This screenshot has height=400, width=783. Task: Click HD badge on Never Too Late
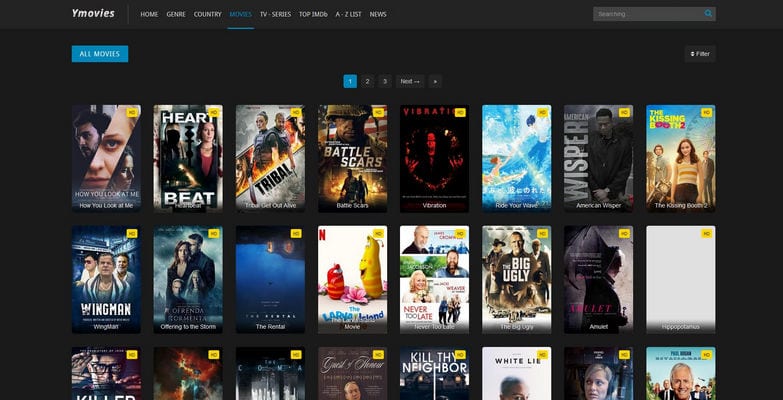pos(460,234)
